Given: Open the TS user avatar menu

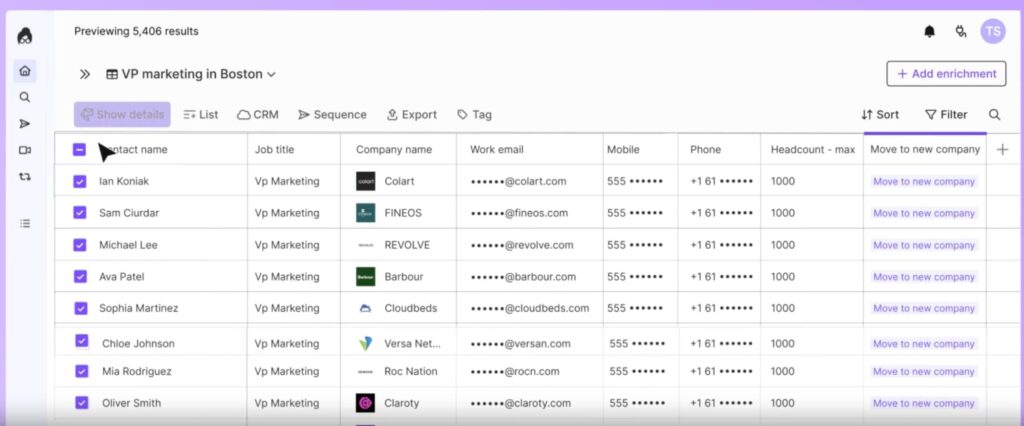Looking at the screenshot, I should tap(992, 31).
